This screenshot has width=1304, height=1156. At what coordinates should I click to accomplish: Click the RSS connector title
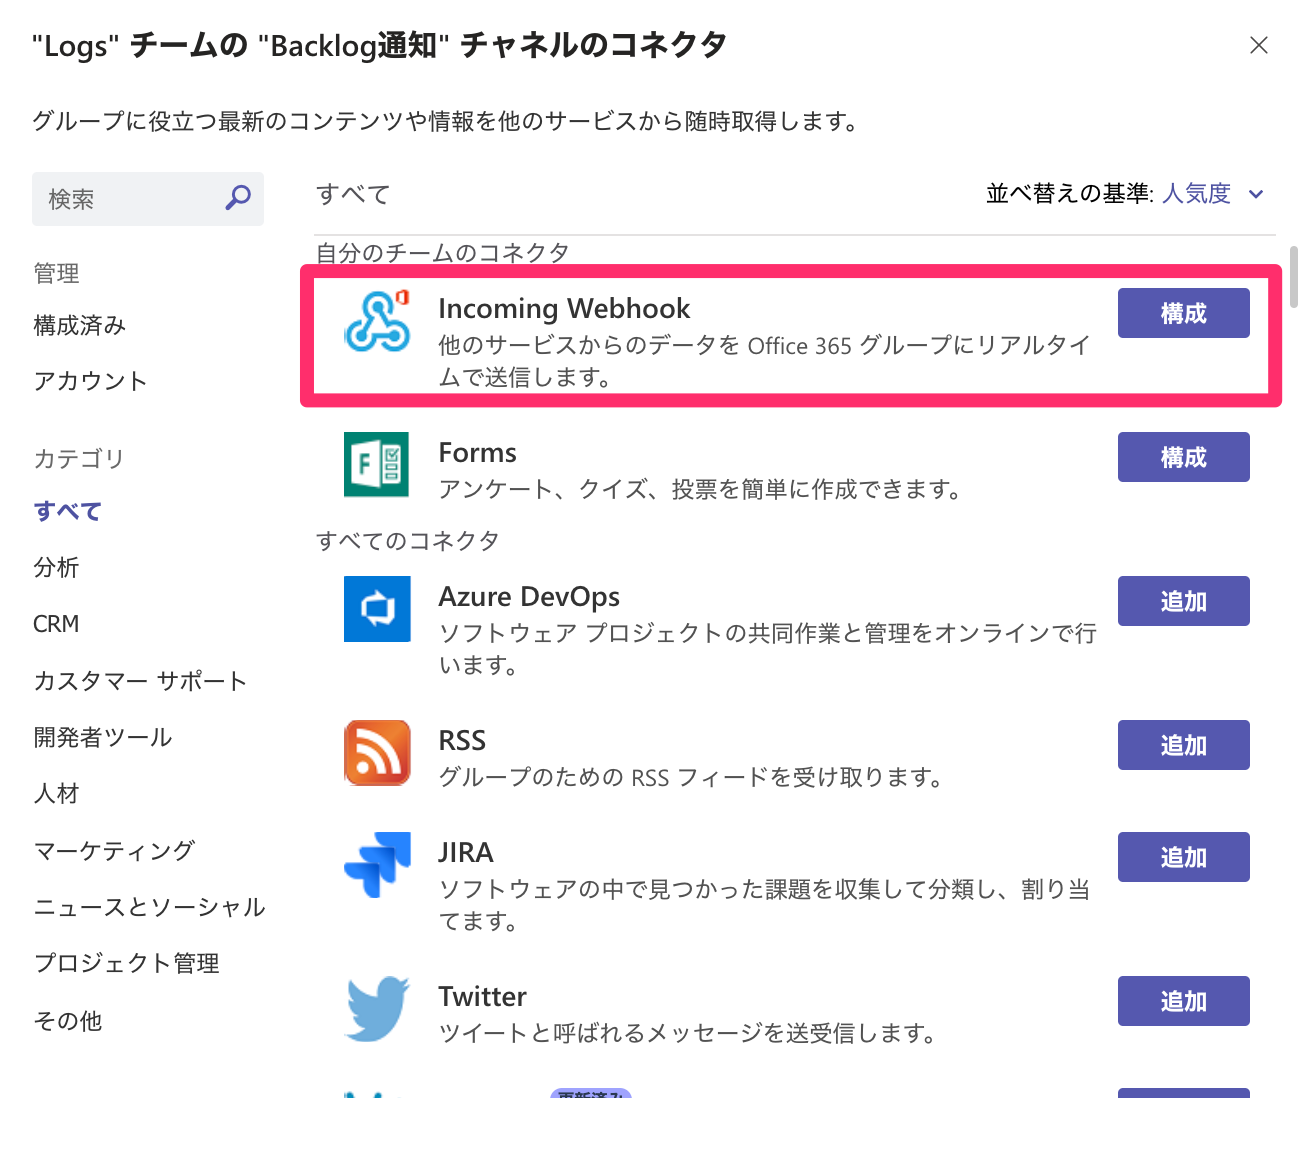(462, 741)
